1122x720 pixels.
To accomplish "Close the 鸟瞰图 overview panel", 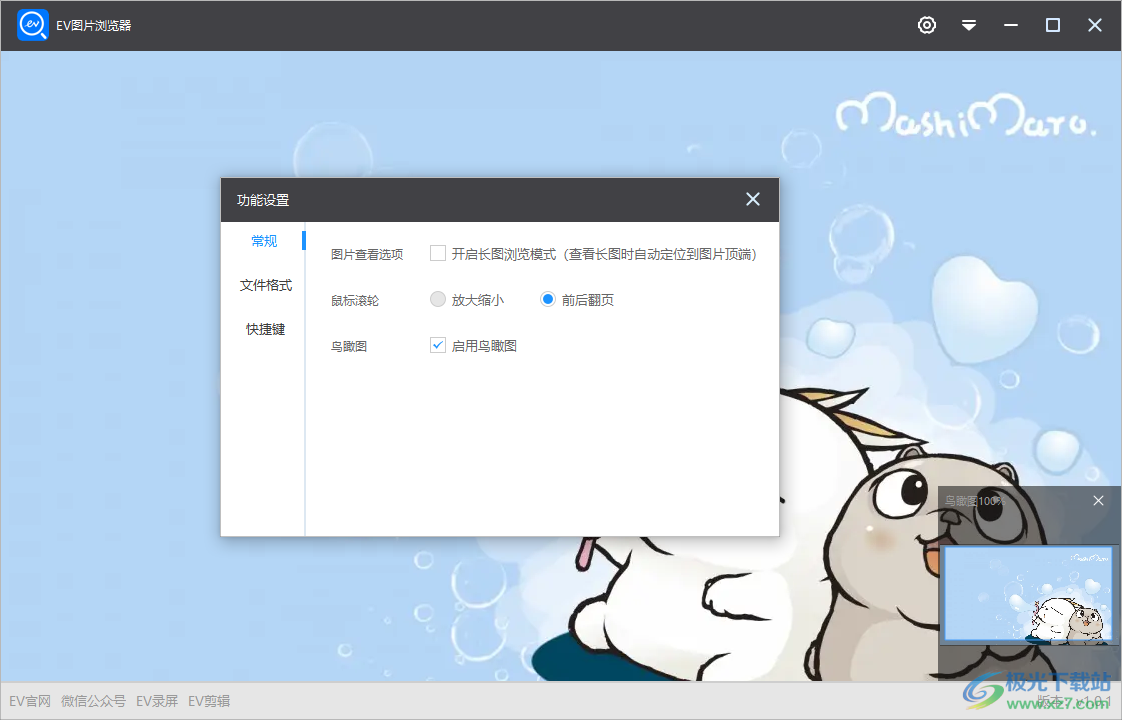I will pos(1098,500).
